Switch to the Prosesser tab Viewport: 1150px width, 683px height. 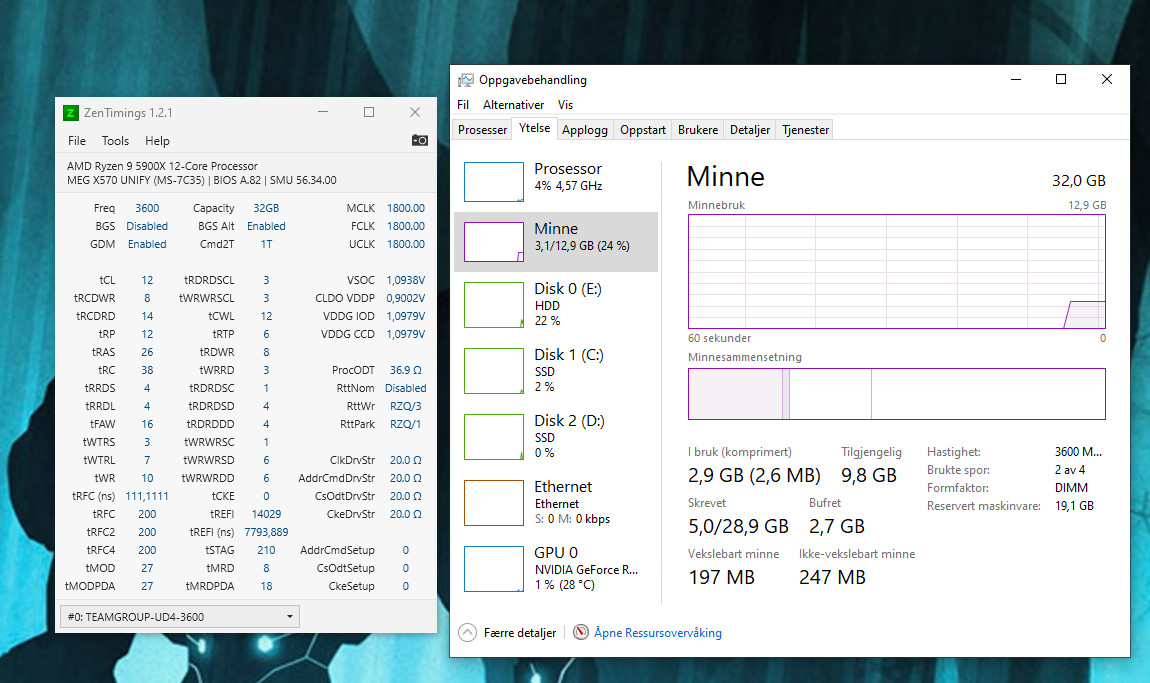click(483, 130)
